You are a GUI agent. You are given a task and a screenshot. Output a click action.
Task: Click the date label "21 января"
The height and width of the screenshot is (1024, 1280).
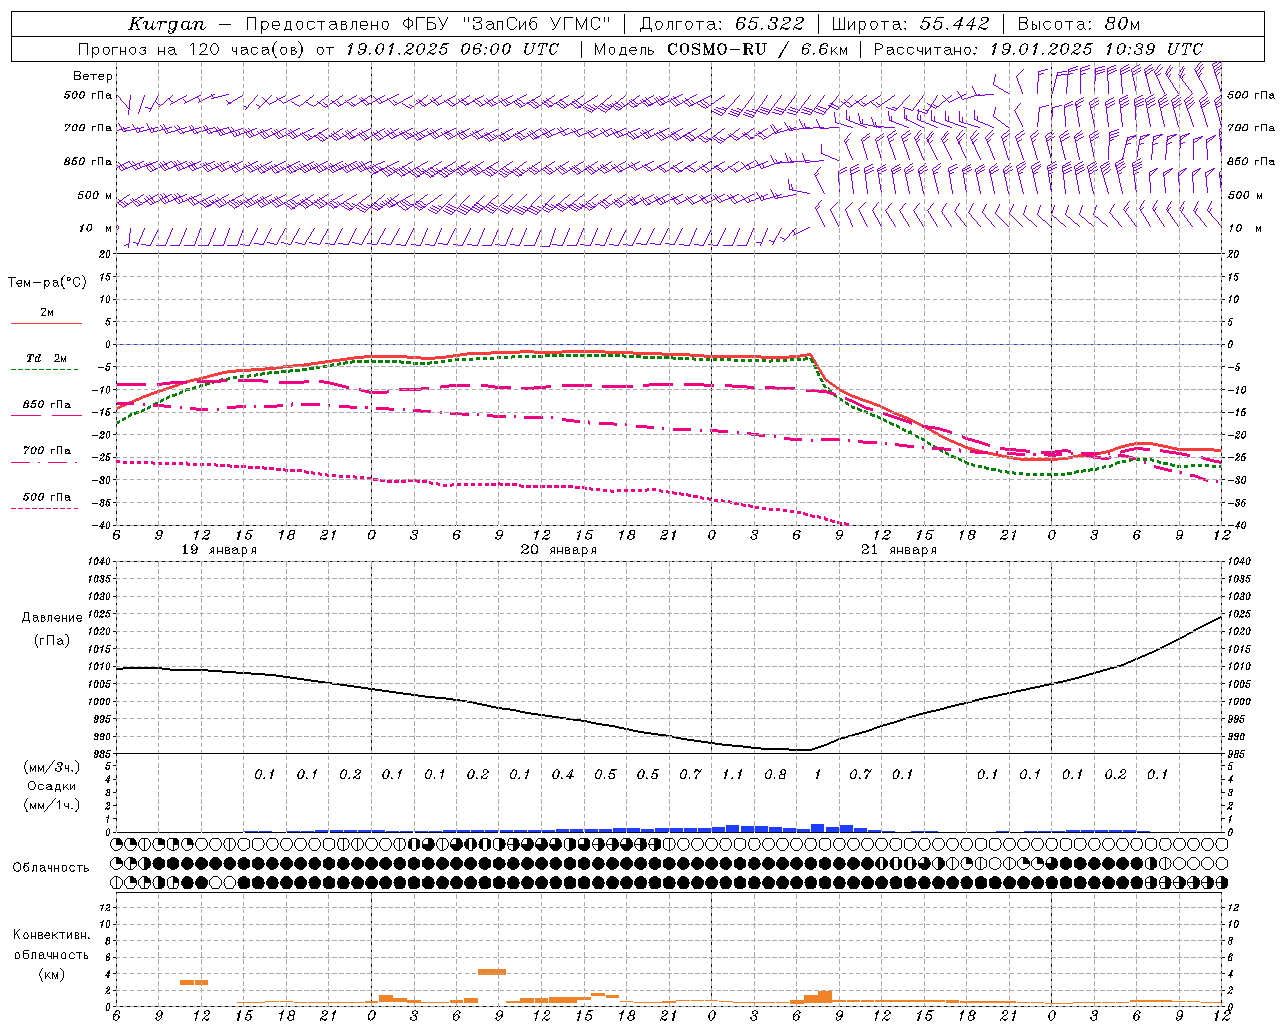pyautogui.click(x=899, y=550)
